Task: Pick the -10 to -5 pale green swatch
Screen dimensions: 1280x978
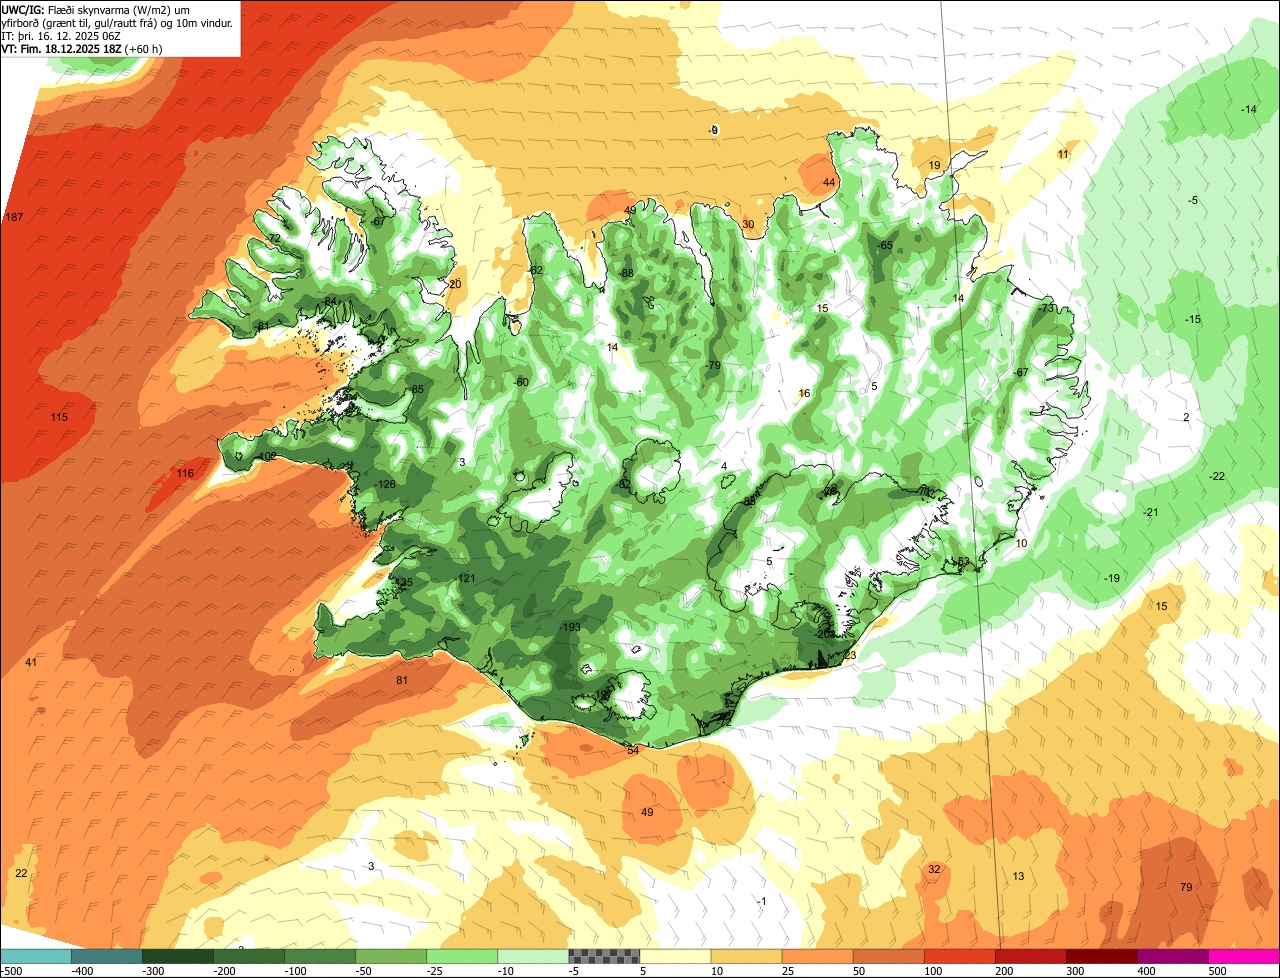Action: [x=532, y=956]
